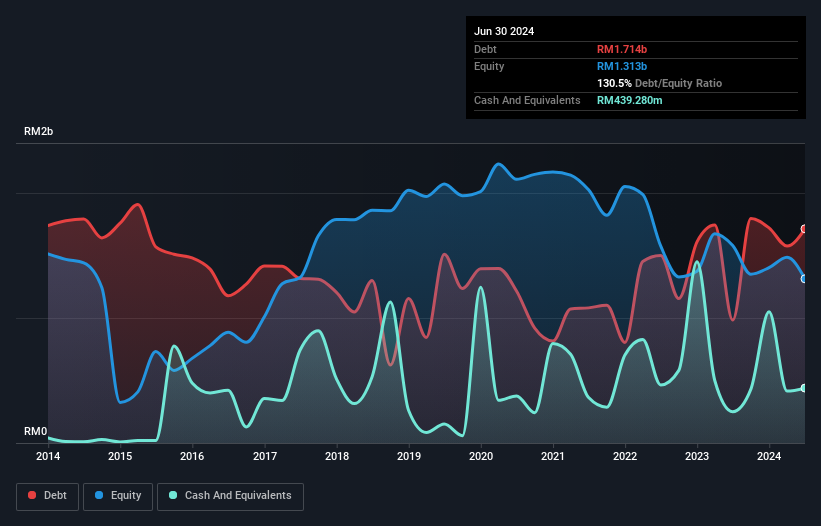Click the 2021 x-axis label
821x526 pixels.
click(x=553, y=456)
